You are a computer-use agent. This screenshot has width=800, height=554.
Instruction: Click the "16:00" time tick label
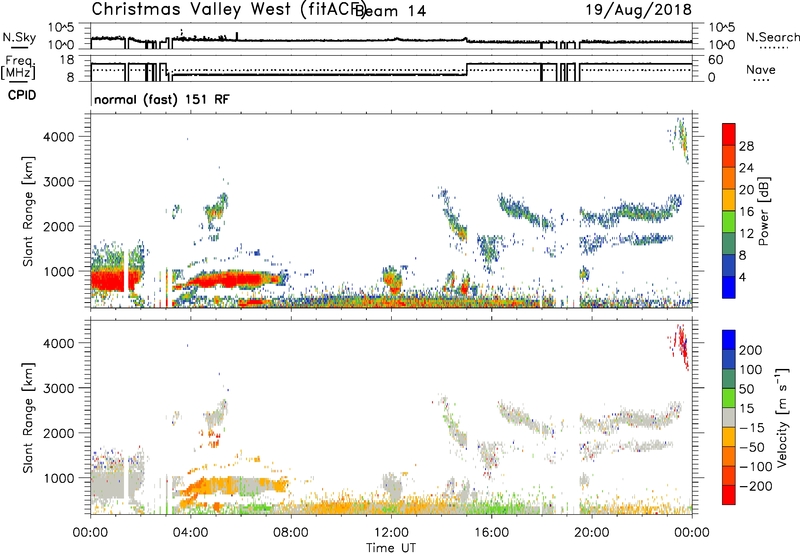(491, 533)
